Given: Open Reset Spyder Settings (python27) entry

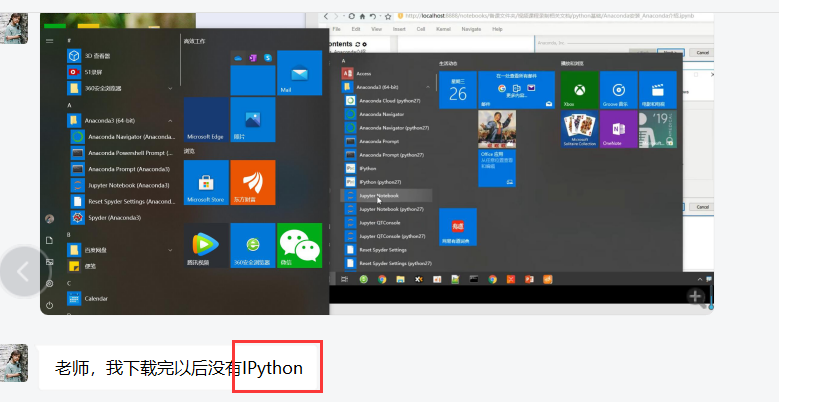Looking at the screenshot, I should [x=388, y=263].
